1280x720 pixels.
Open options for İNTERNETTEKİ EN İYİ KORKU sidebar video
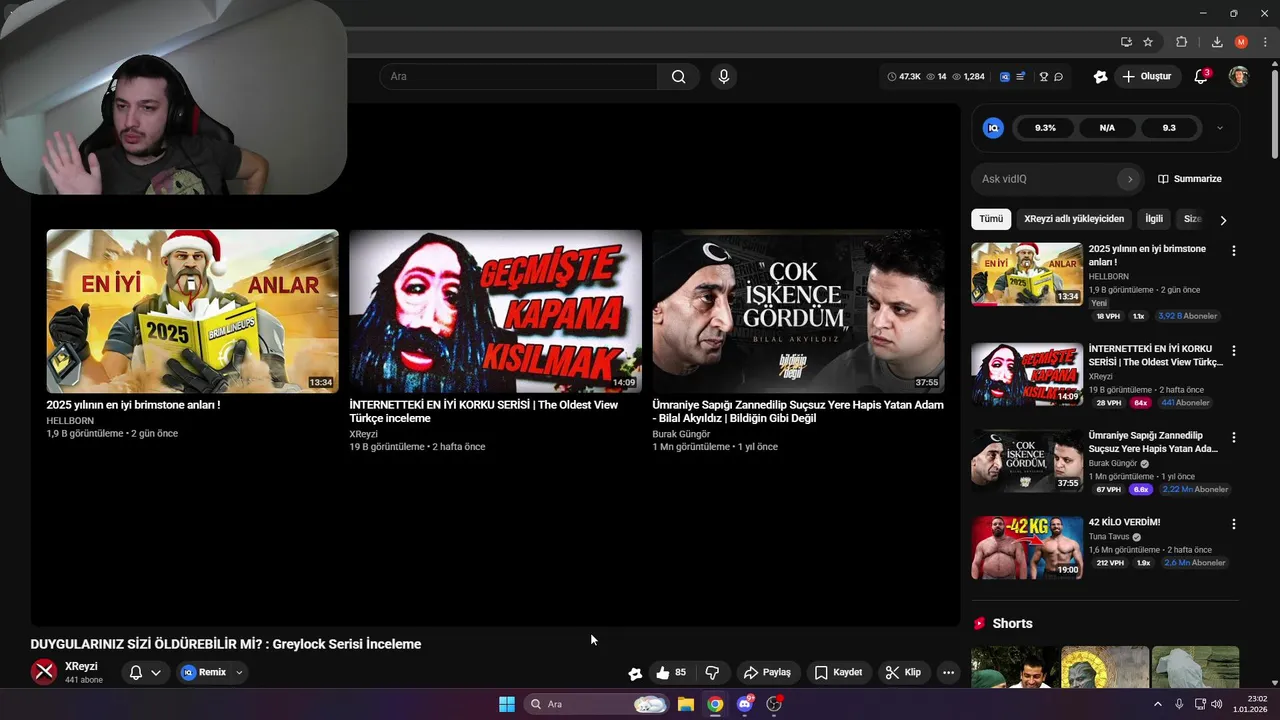click(1233, 351)
